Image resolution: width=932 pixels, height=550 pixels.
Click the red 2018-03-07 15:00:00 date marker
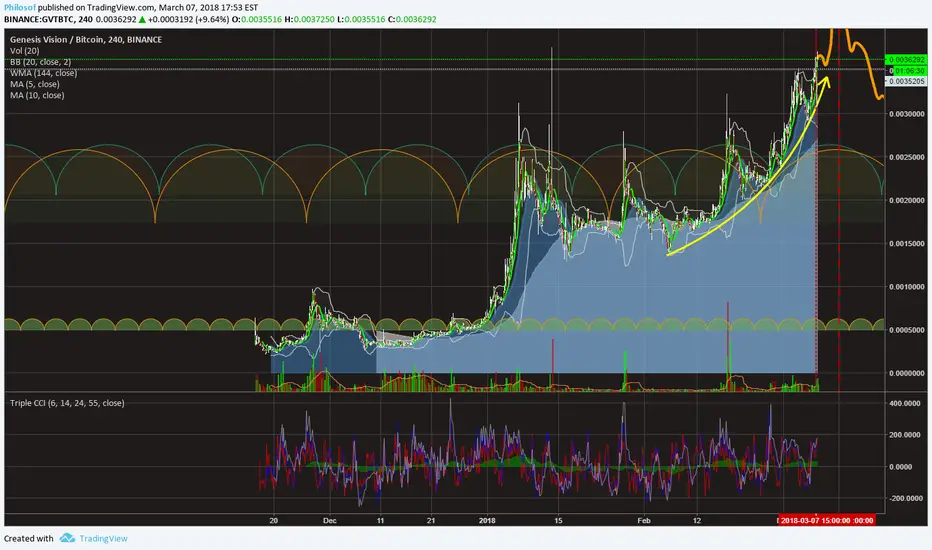coord(827,520)
